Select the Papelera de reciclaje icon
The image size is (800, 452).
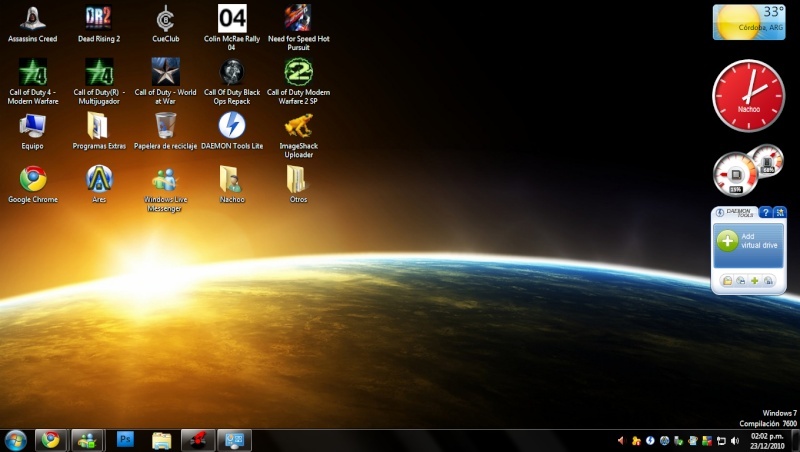point(165,131)
